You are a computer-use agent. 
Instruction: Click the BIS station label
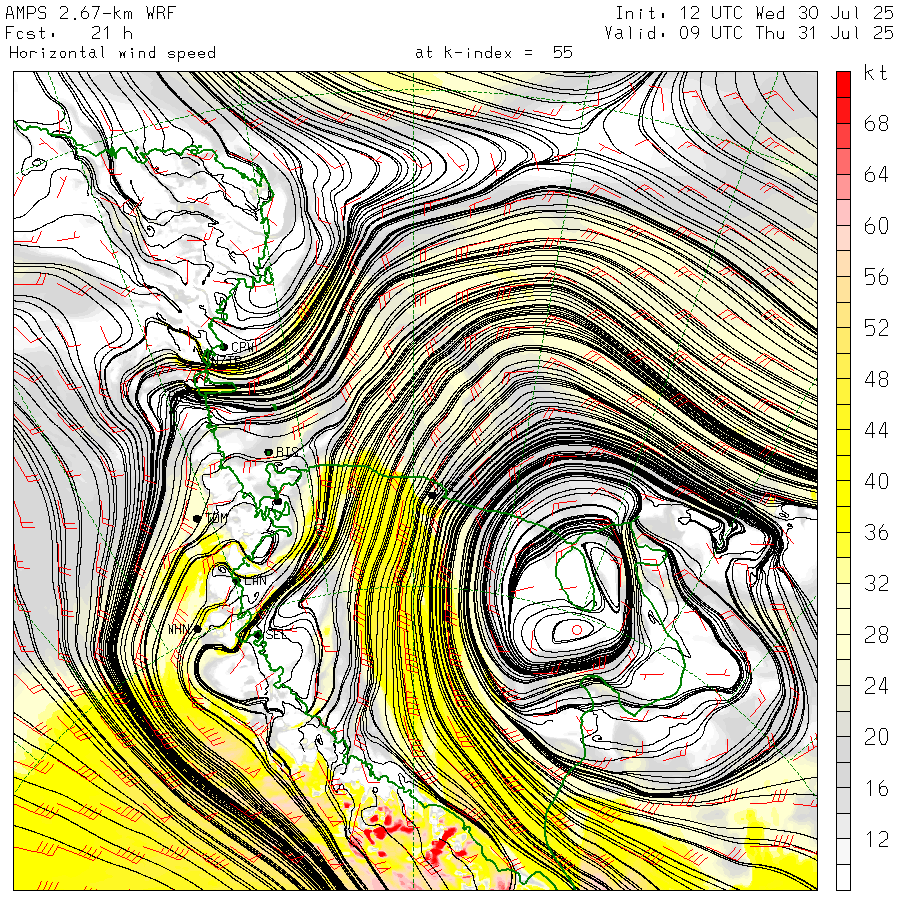(x=287, y=452)
